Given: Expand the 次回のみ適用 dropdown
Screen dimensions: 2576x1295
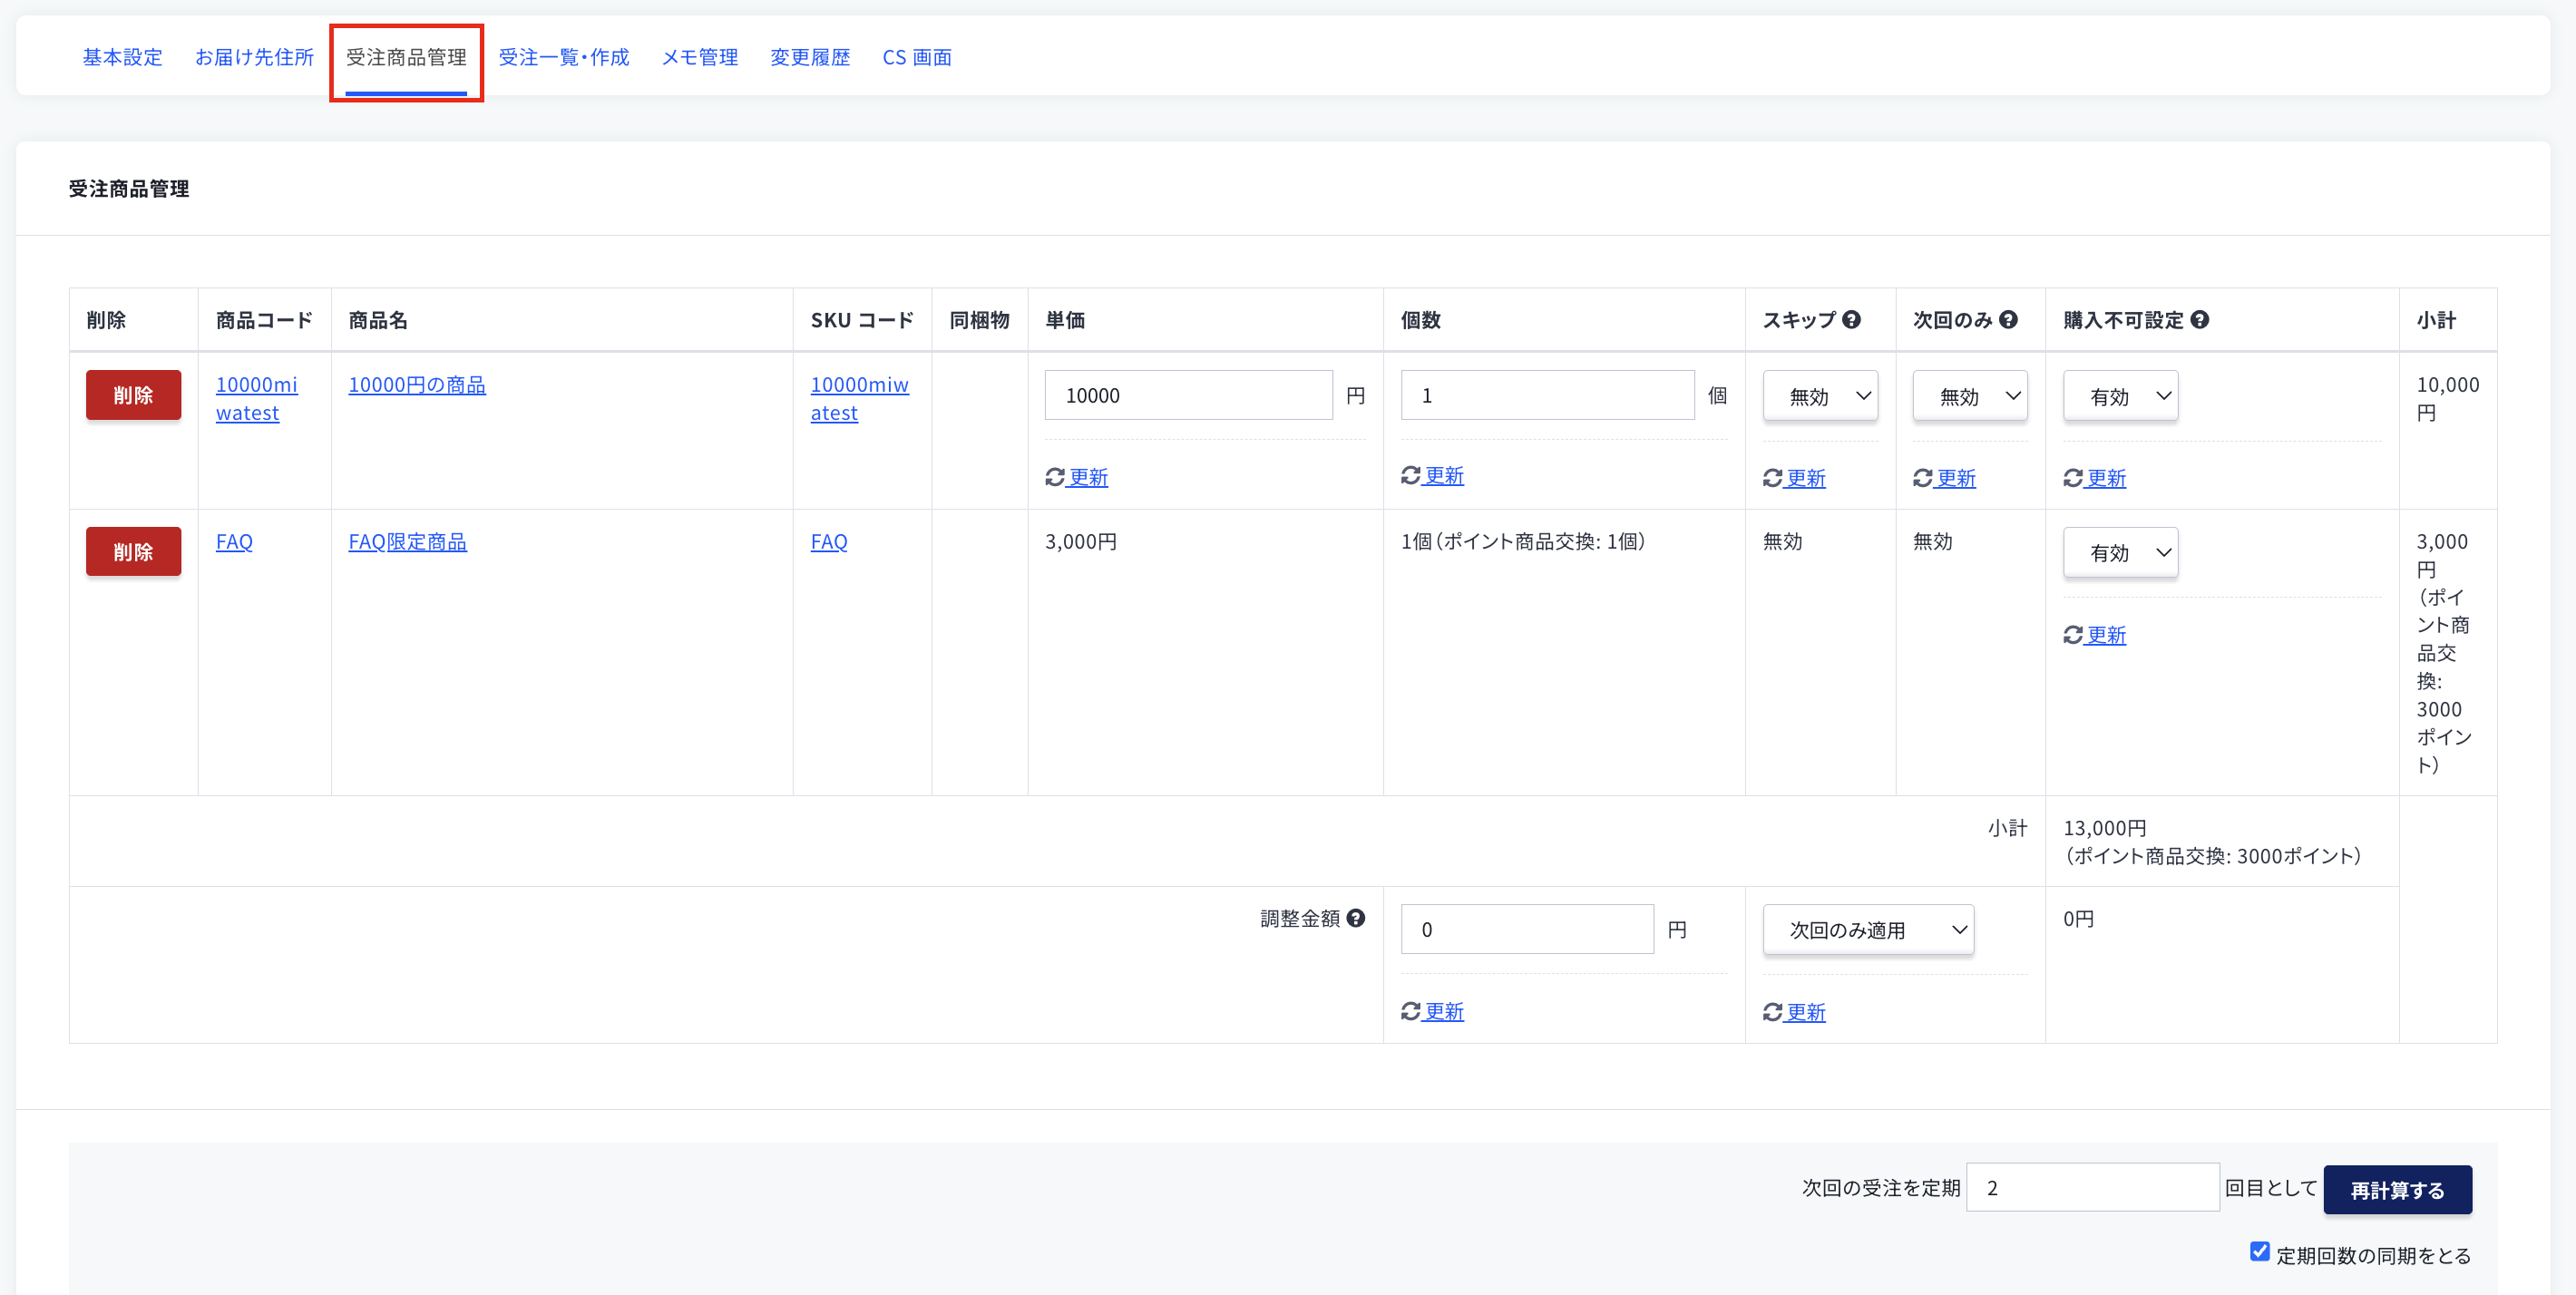Looking at the screenshot, I should pyautogui.click(x=1868, y=929).
